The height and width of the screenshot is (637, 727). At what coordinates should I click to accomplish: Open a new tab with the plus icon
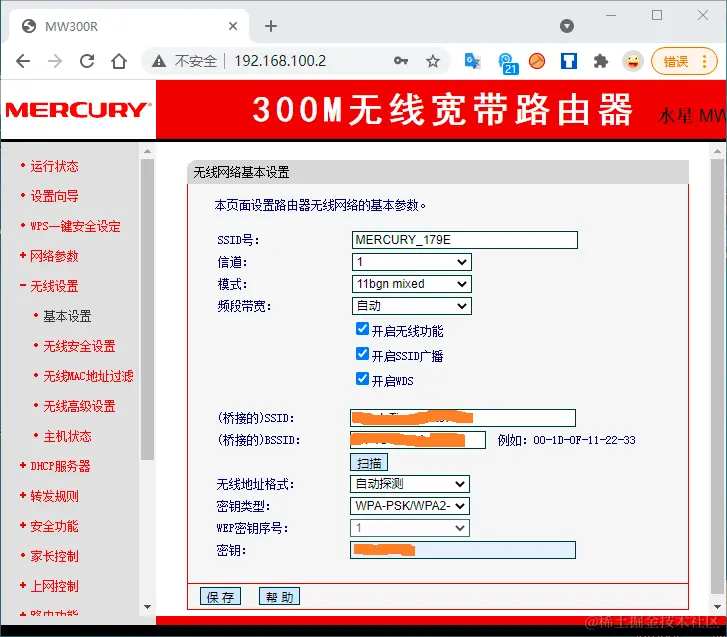pyautogui.click(x=271, y=26)
